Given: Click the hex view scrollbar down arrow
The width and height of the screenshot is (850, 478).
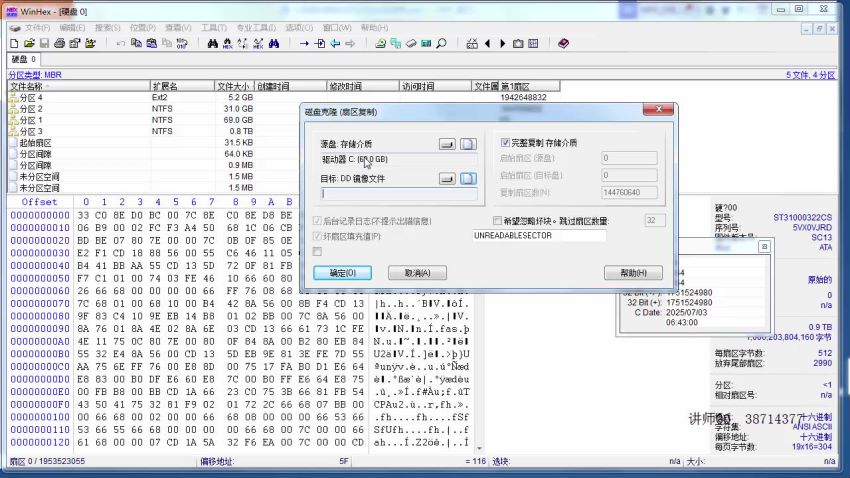Looking at the screenshot, I should pyautogui.click(x=479, y=449).
